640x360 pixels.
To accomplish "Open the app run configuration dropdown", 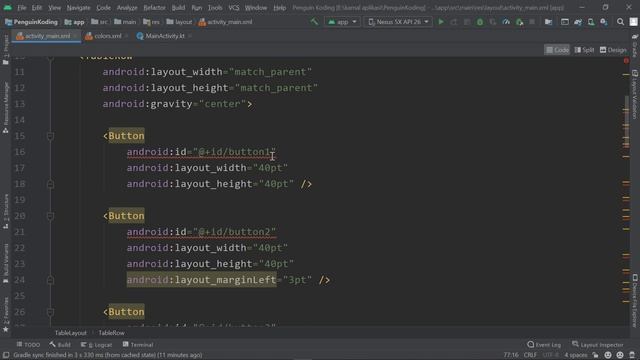I will click(342, 22).
